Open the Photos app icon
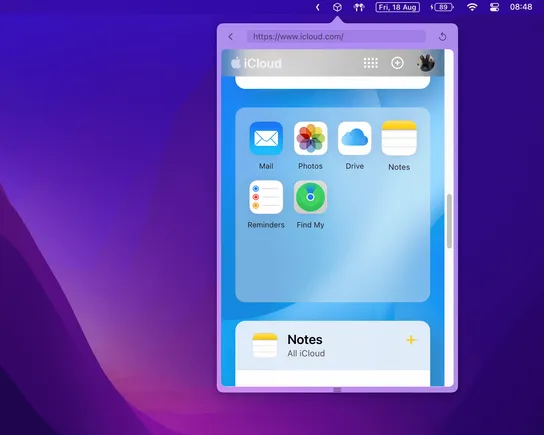 click(x=311, y=138)
